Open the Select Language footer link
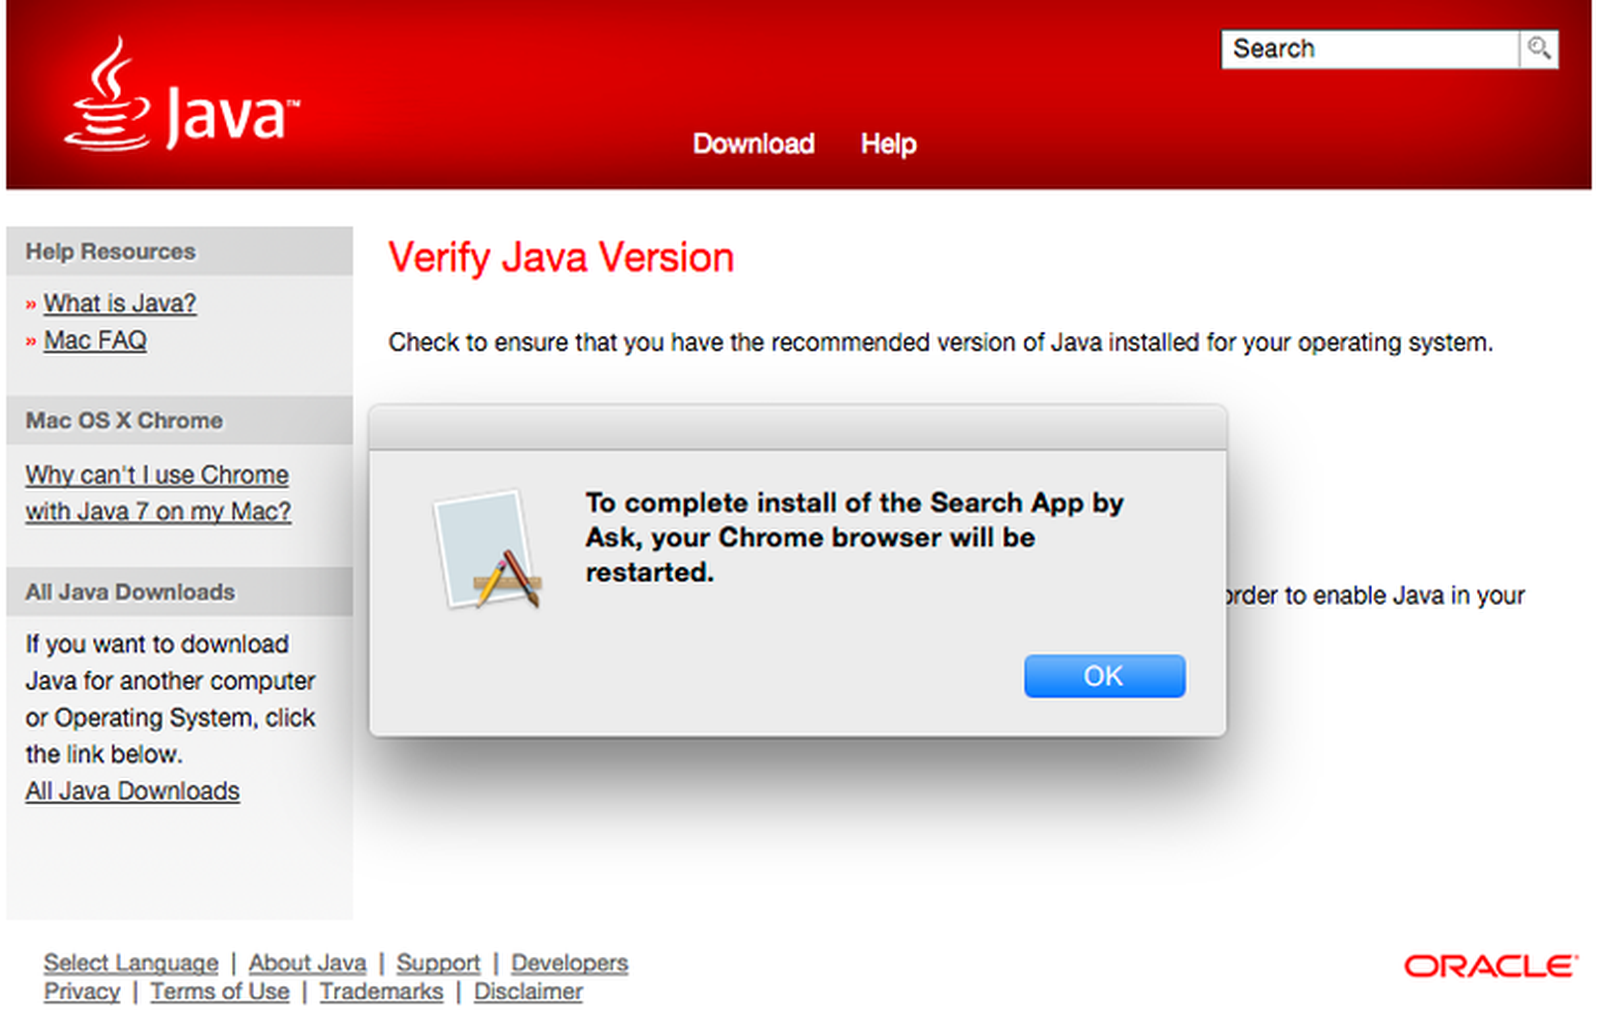Screen dimensions: 1600x1024 (x=131, y=963)
